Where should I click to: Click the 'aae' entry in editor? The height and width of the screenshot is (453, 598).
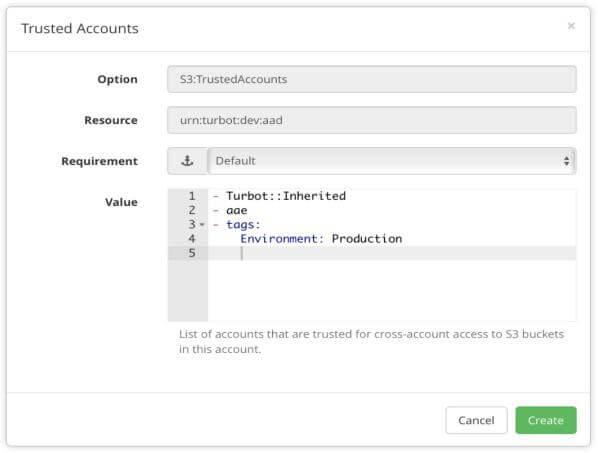236,210
